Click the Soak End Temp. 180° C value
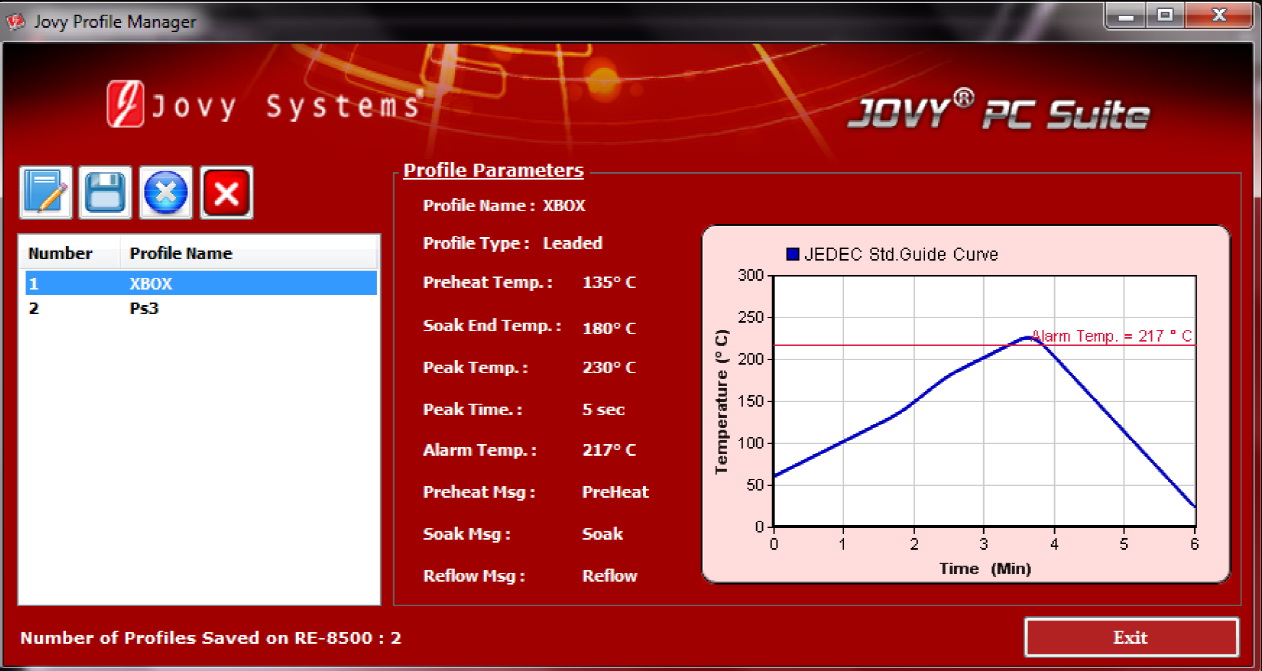This screenshot has width=1262, height=671. pos(608,328)
